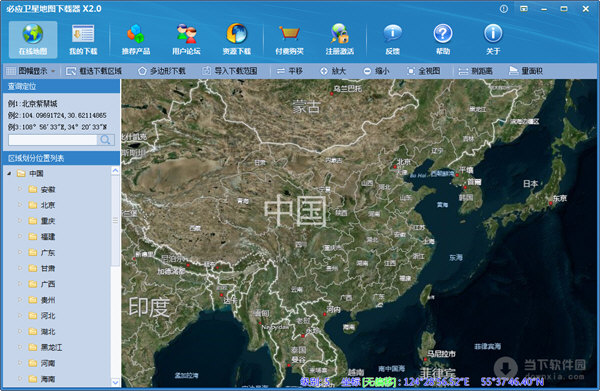The width and height of the screenshot is (600, 391).
Task: Select 贵州 in region list
Action: tap(48, 300)
